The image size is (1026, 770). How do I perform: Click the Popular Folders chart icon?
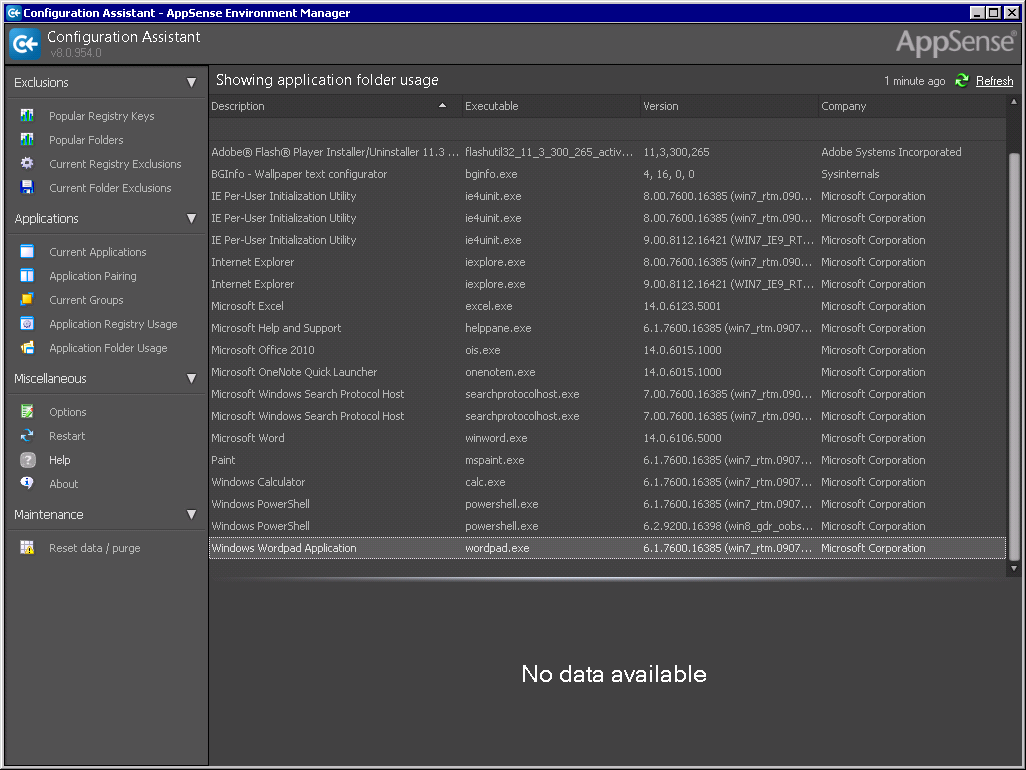pyautogui.click(x=27, y=139)
